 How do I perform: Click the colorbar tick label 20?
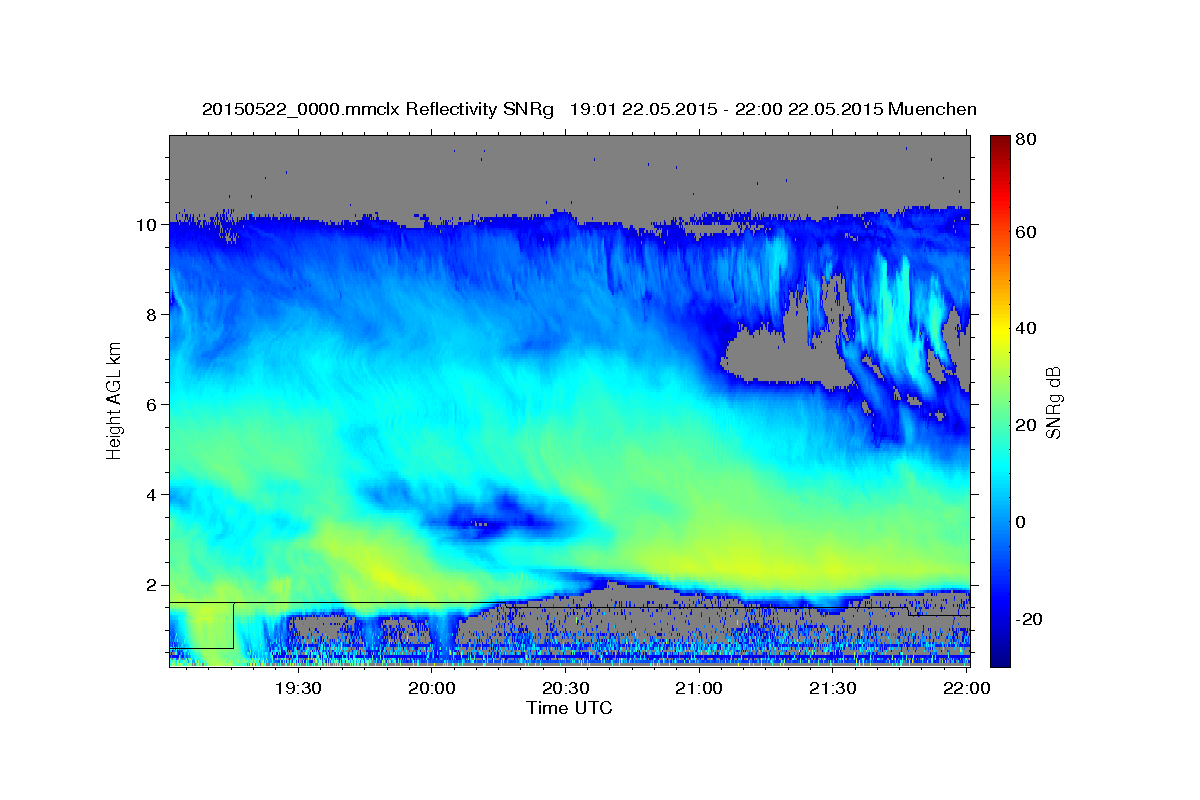pyautogui.click(x=1026, y=426)
